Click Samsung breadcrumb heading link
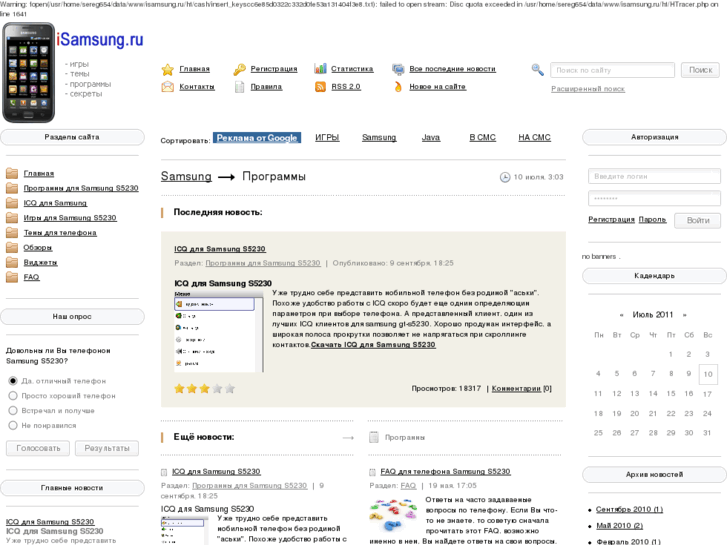 click(186, 177)
